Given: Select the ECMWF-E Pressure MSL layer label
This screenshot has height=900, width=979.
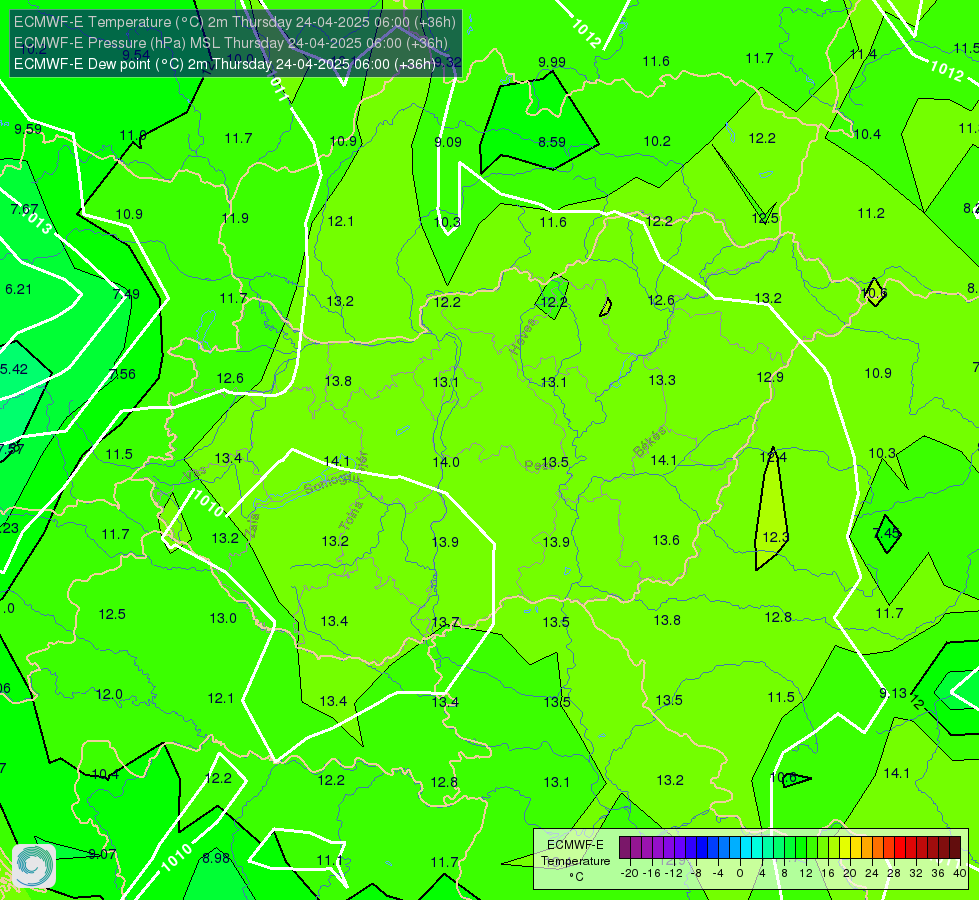Looking at the screenshot, I should point(230,43).
